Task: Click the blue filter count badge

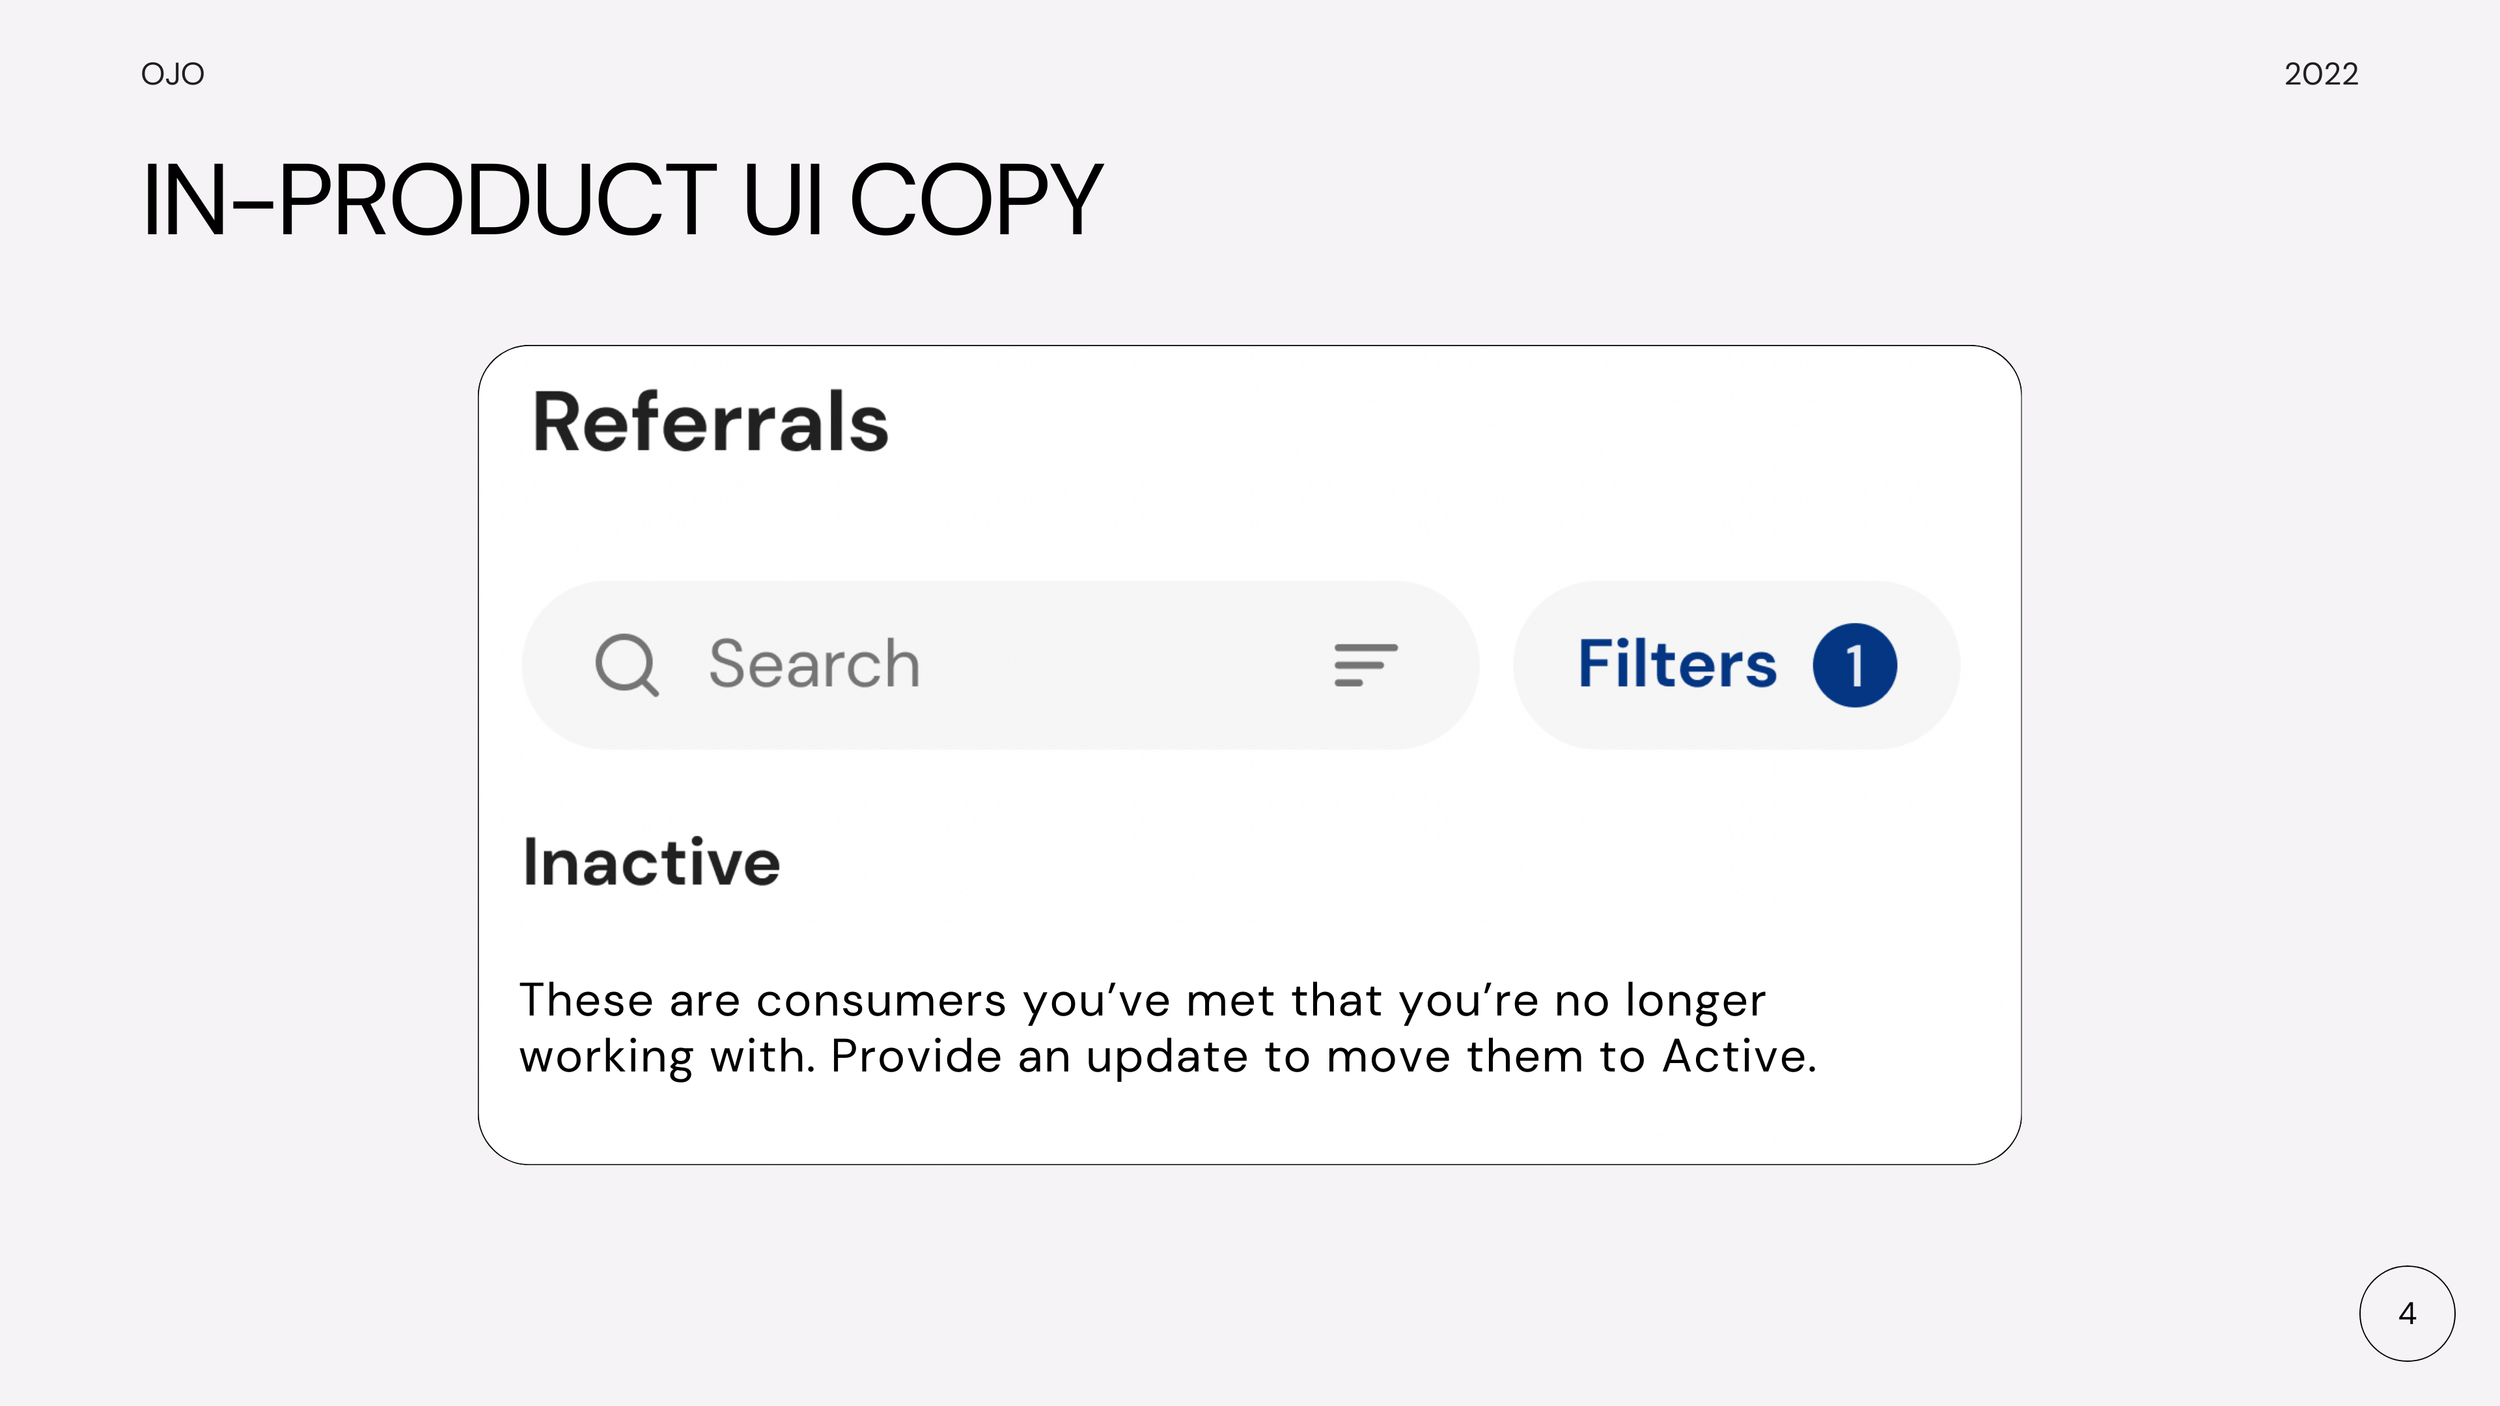Action: pos(1855,665)
